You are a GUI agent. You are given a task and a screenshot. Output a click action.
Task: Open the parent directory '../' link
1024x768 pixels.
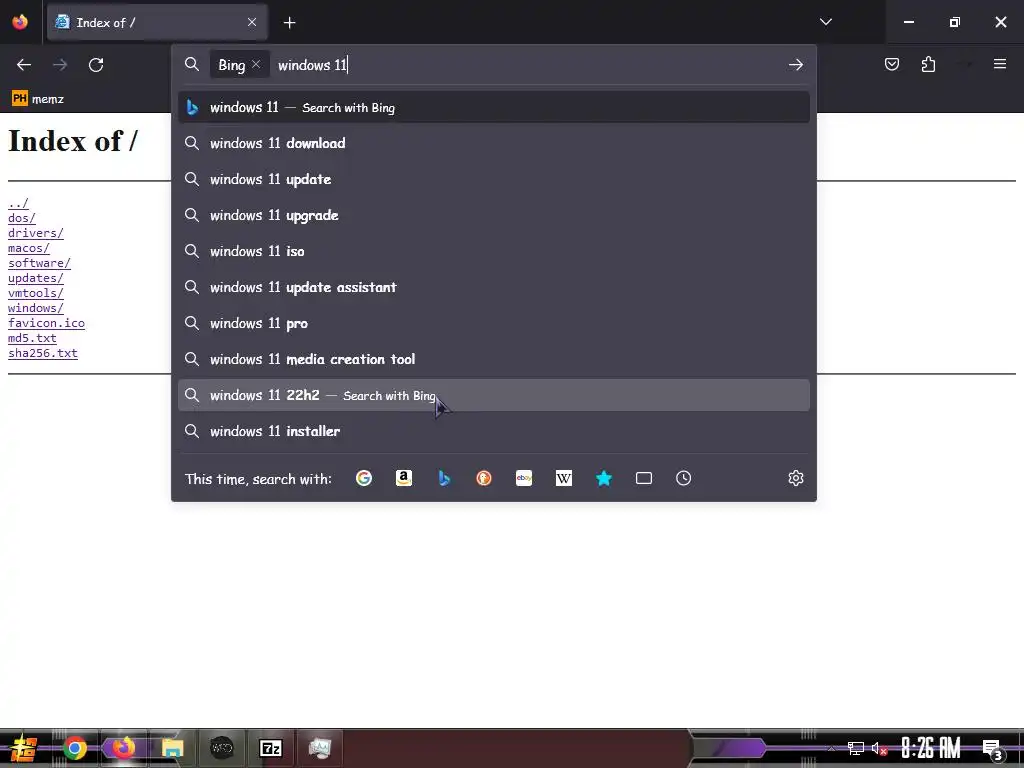(x=18, y=203)
